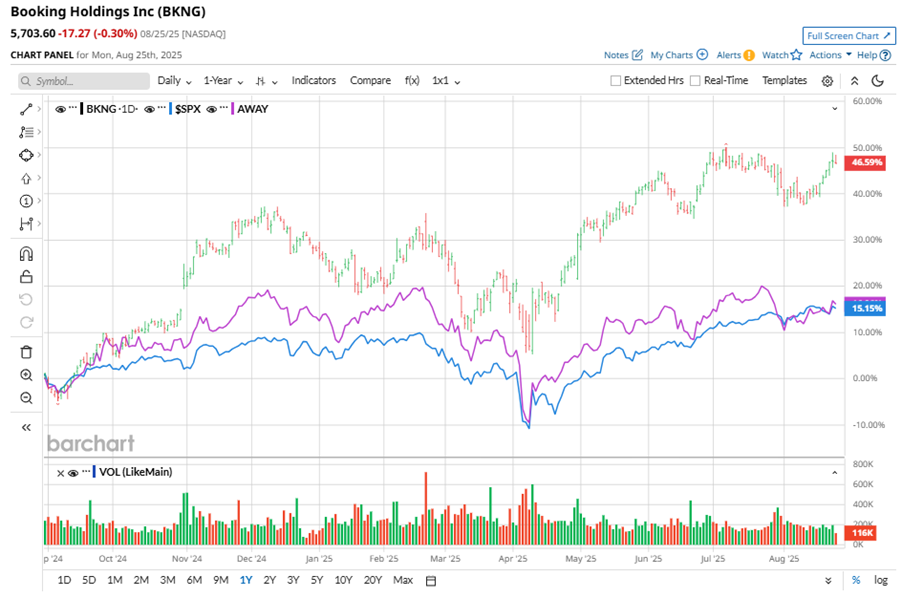902x598 pixels.
Task: Enable the Real-Time checkbox
Action: [695, 80]
